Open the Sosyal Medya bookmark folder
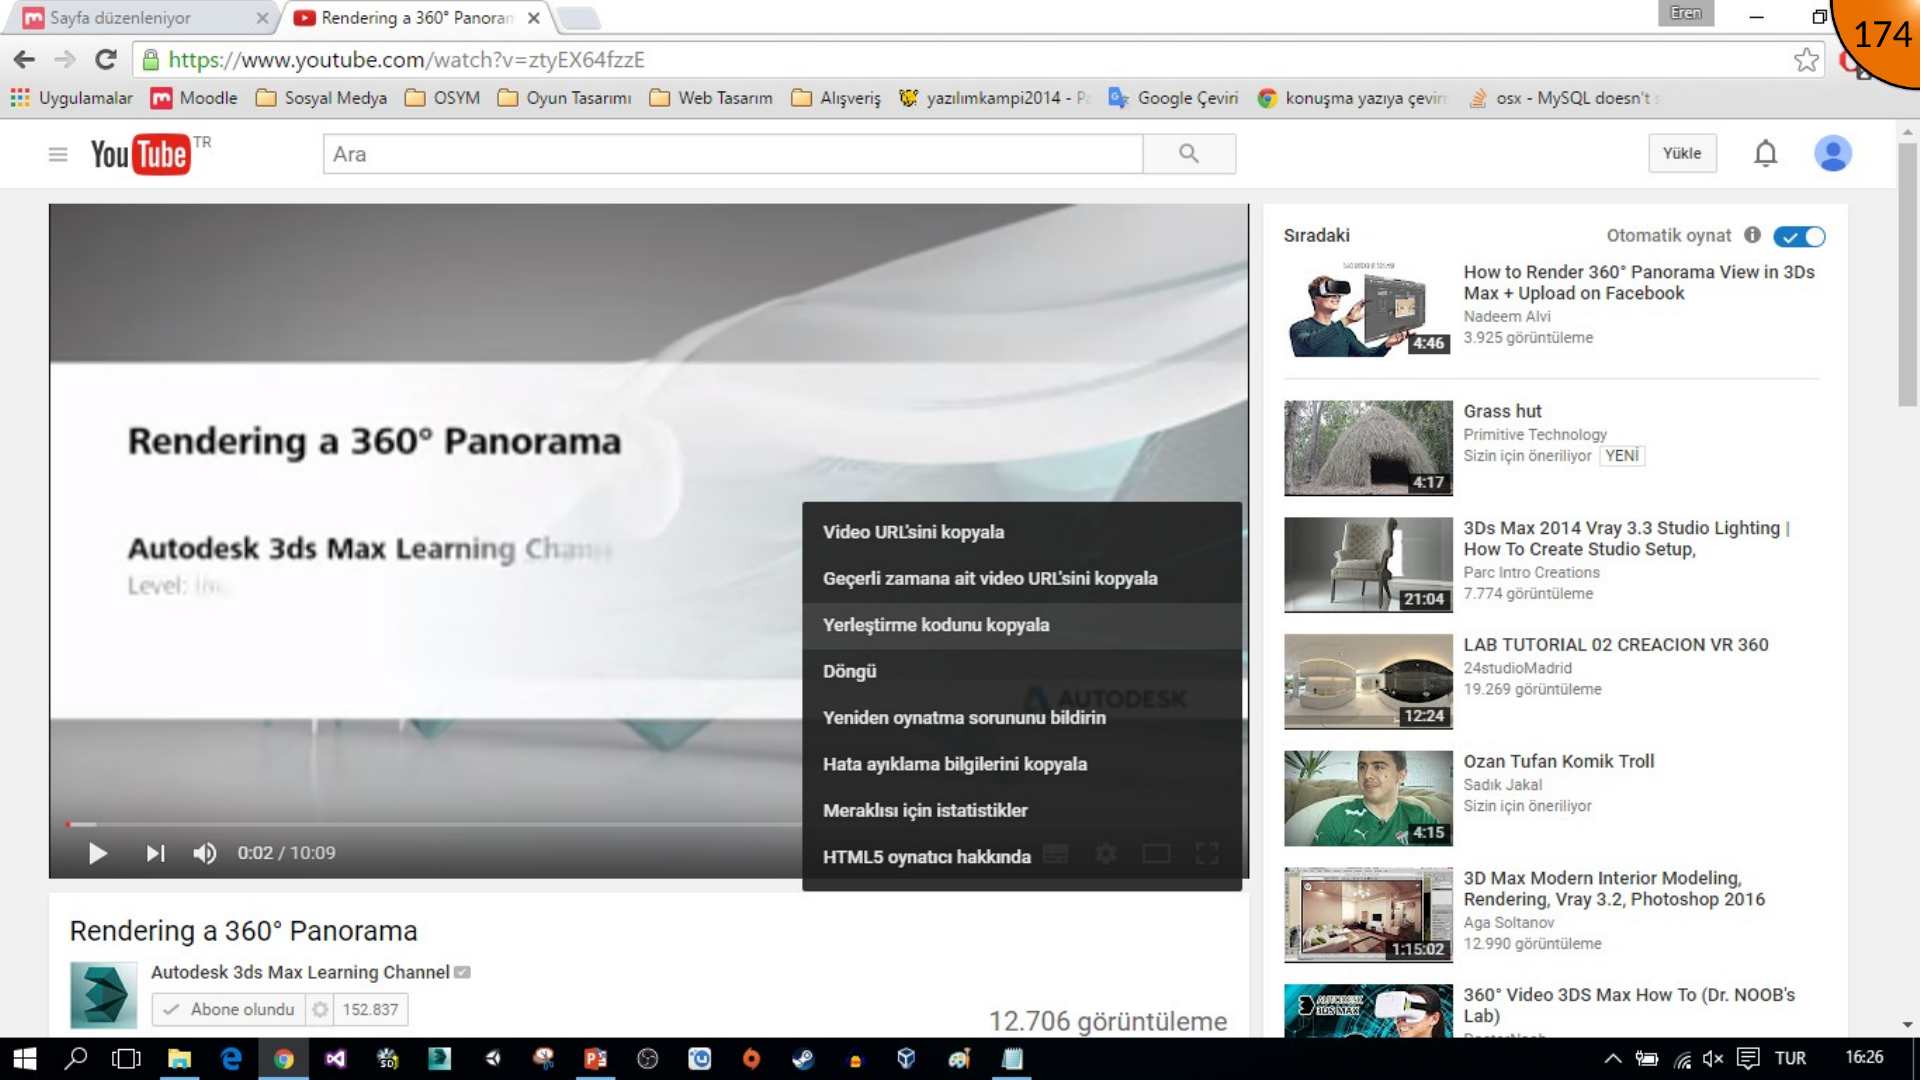The width and height of the screenshot is (1921, 1080). [322, 98]
